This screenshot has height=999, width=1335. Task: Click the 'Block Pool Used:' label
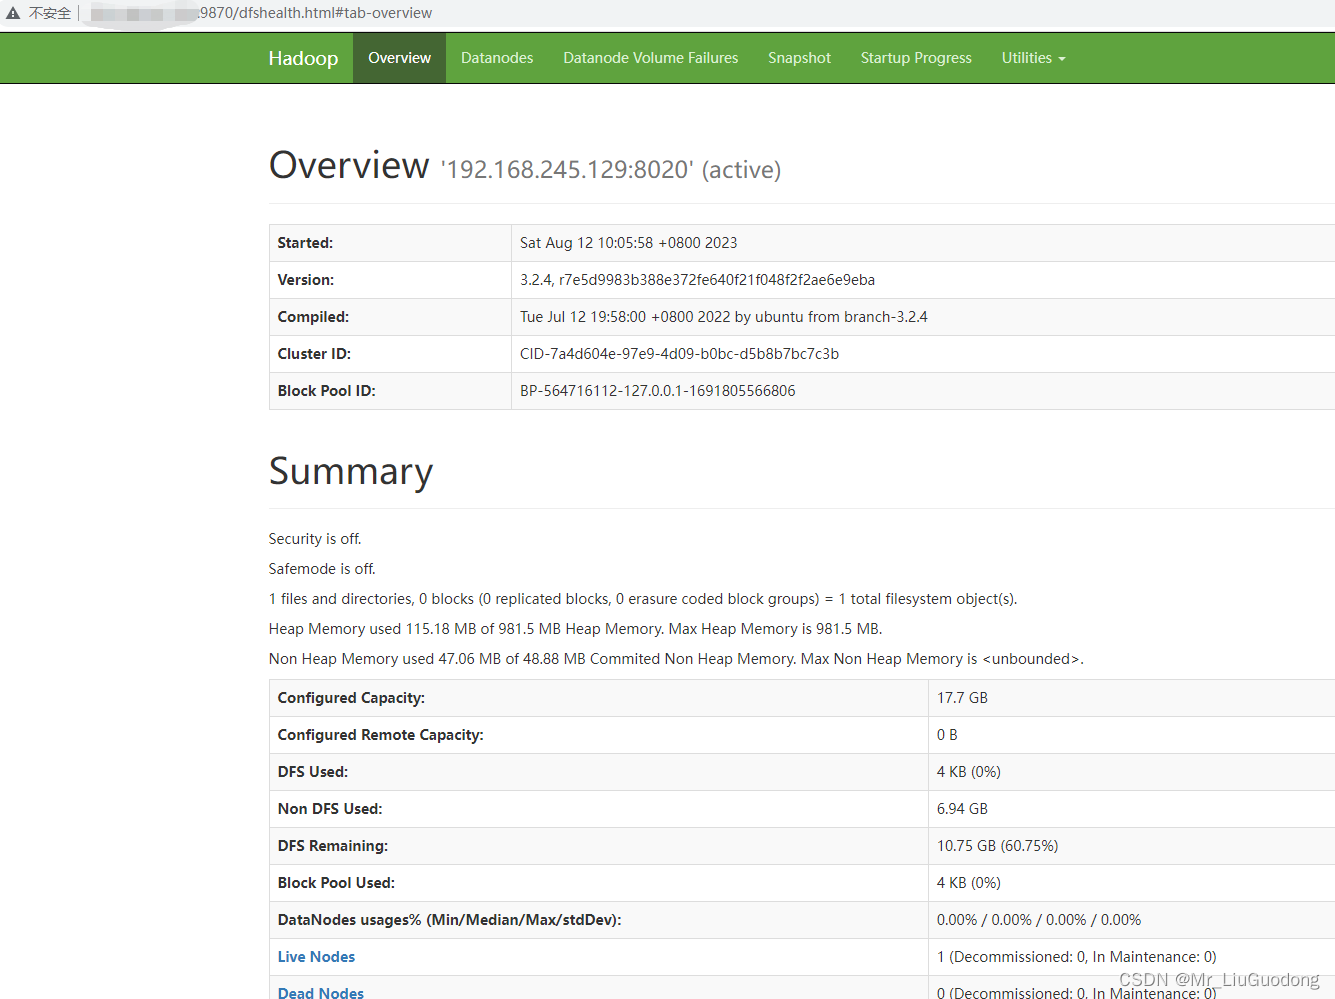(x=336, y=883)
